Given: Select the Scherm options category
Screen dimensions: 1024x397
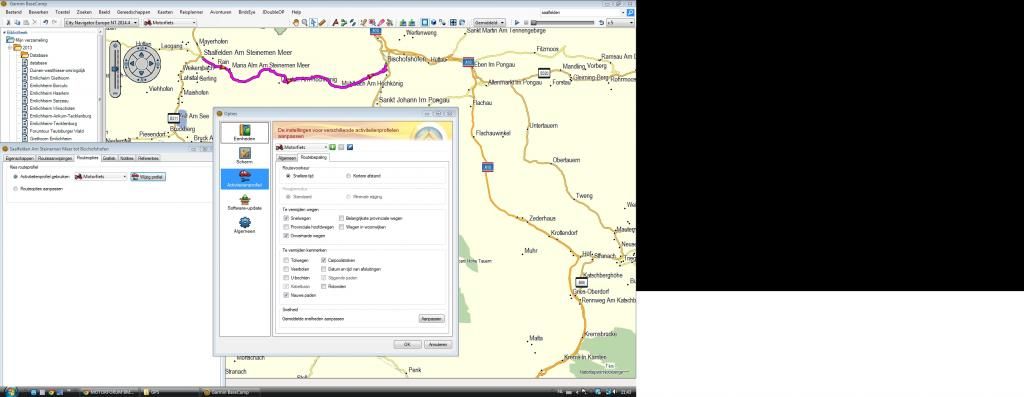Looking at the screenshot, I should 244,155.
